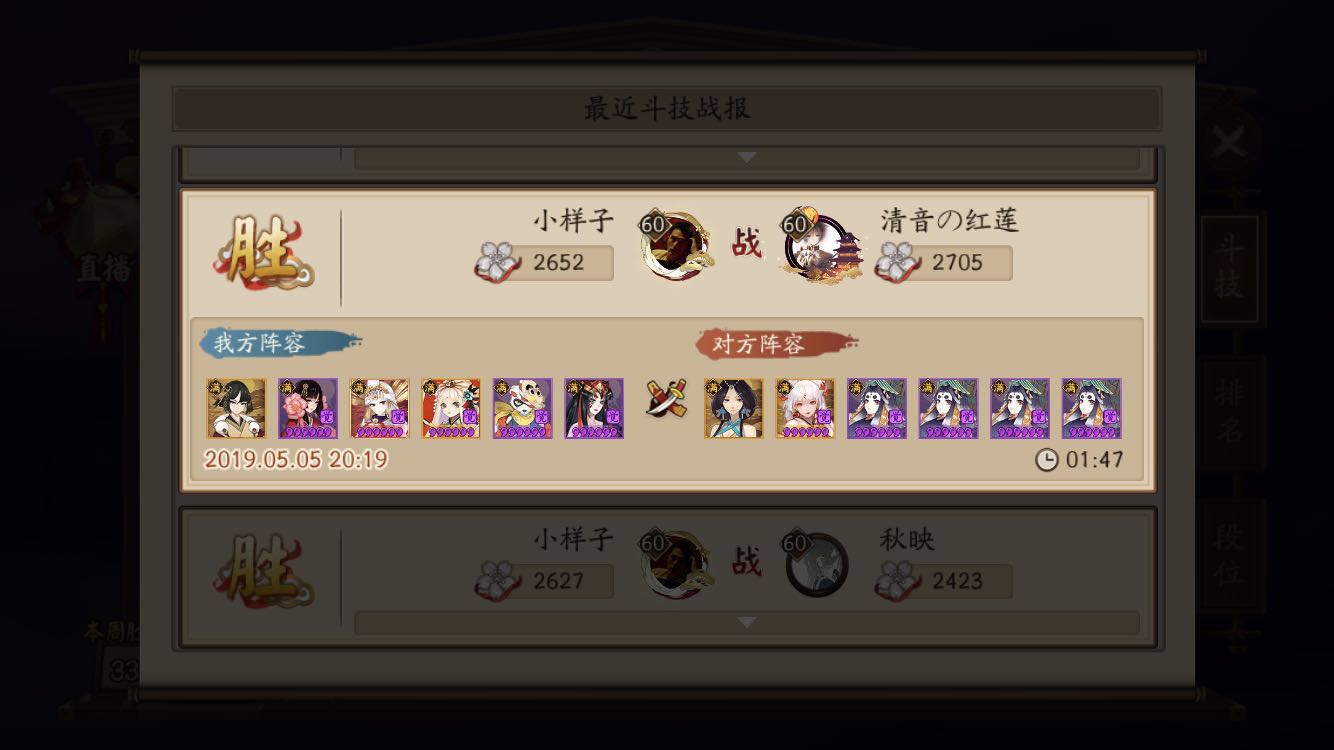Expand the 秋映 battle record arrow
The width and height of the screenshot is (1334, 750).
tap(746, 622)
